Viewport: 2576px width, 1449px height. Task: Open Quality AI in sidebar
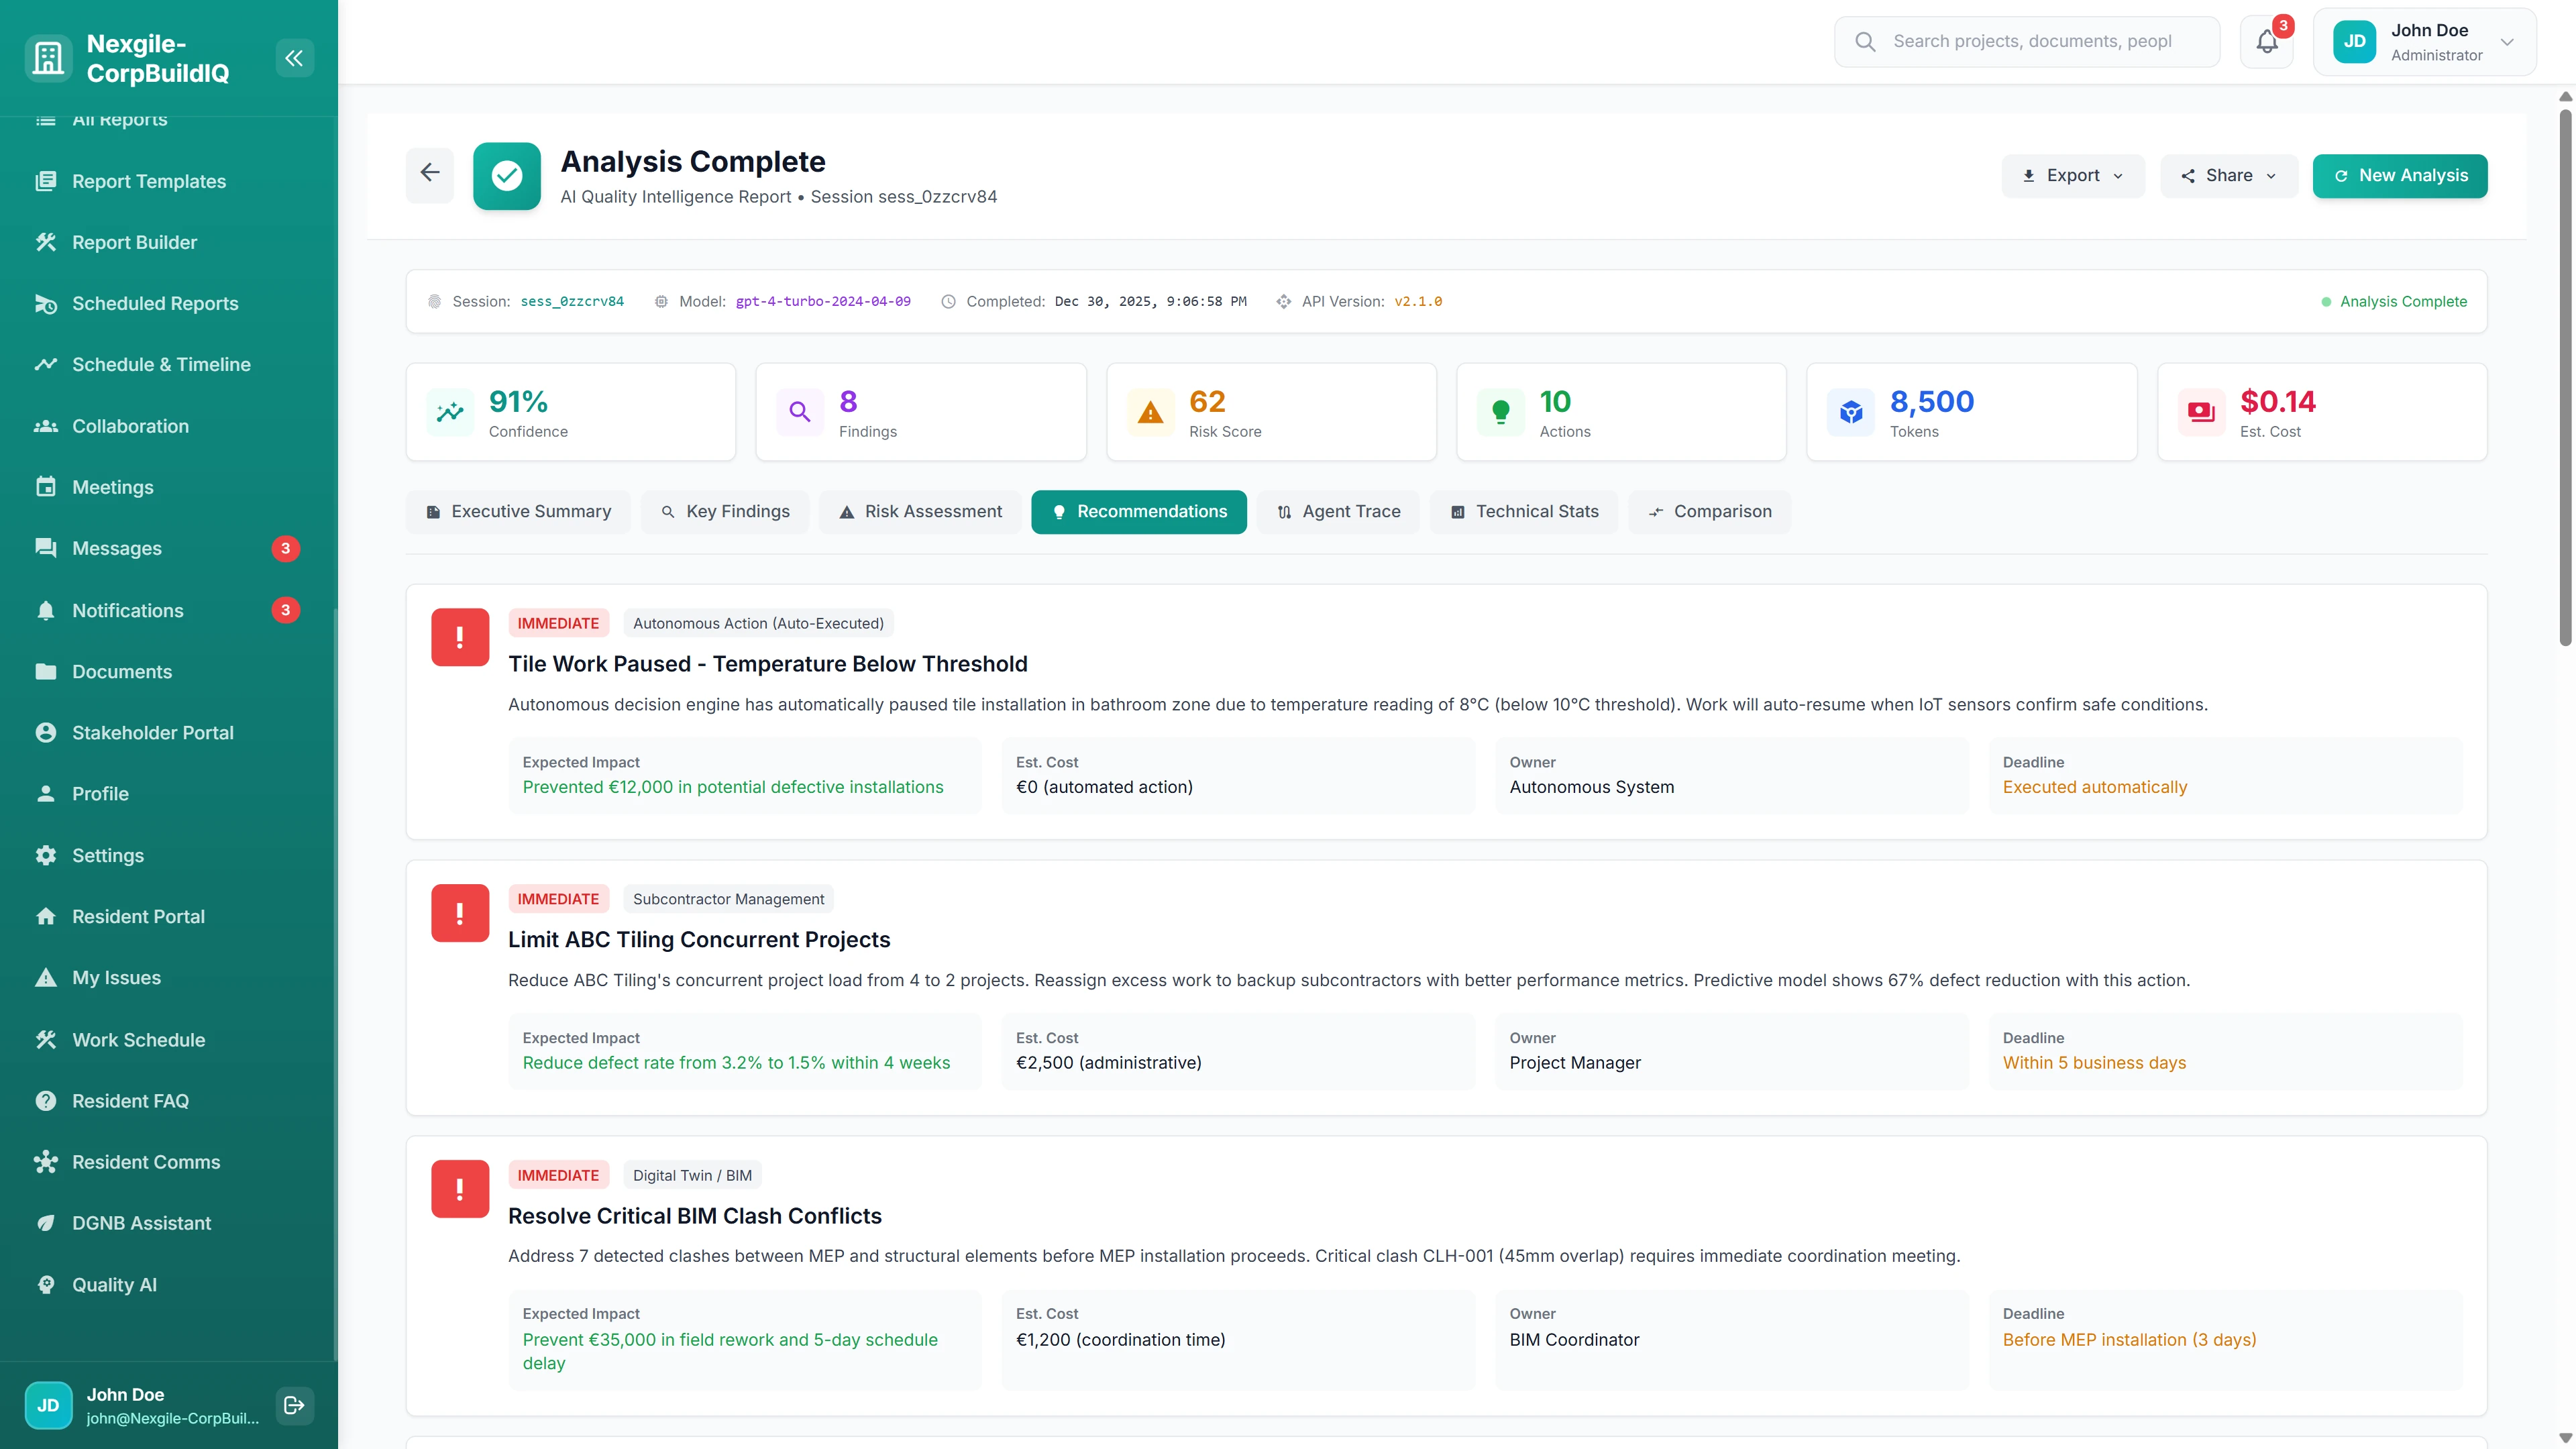(114, 1284)
